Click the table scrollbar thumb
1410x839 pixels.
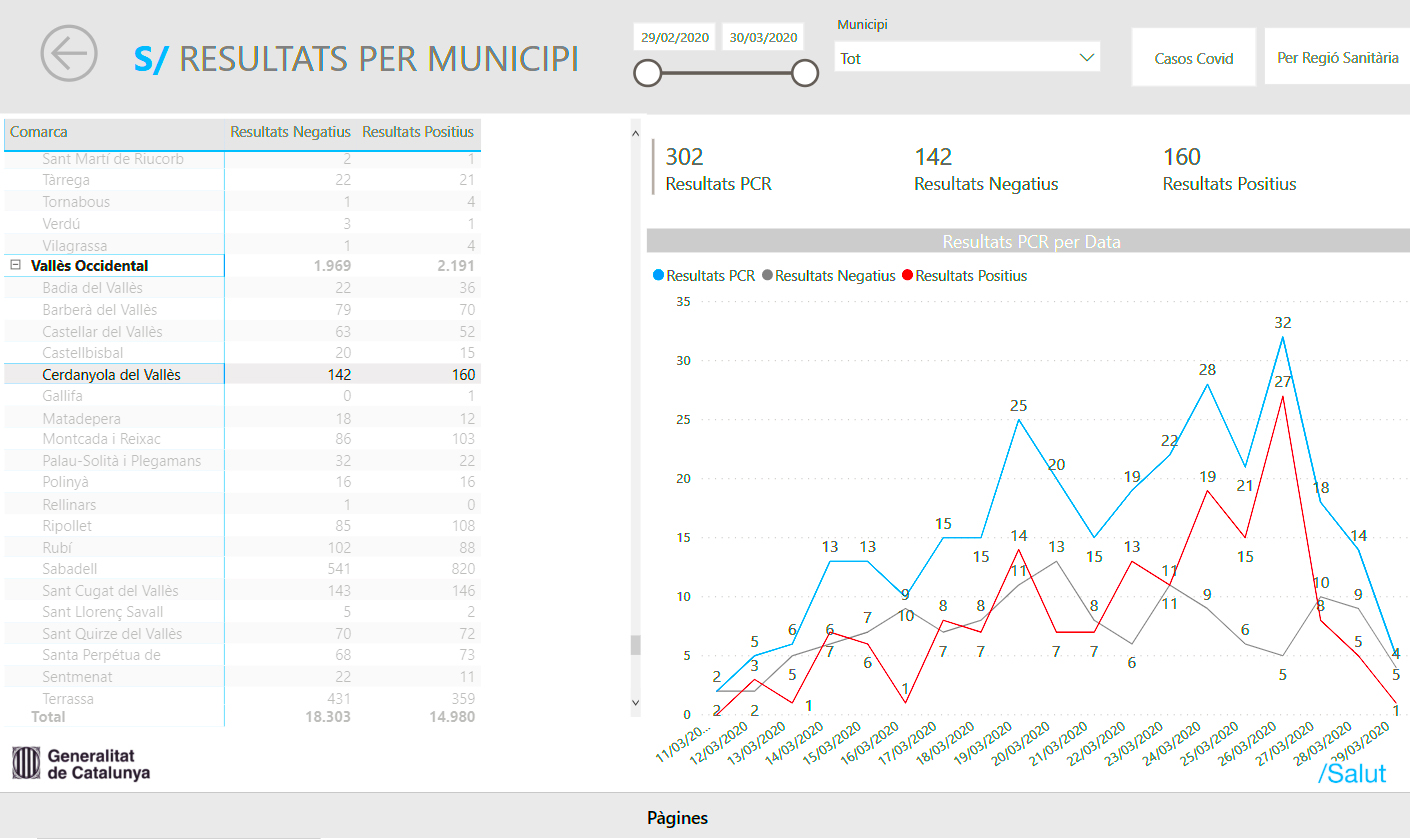(635, 645)
